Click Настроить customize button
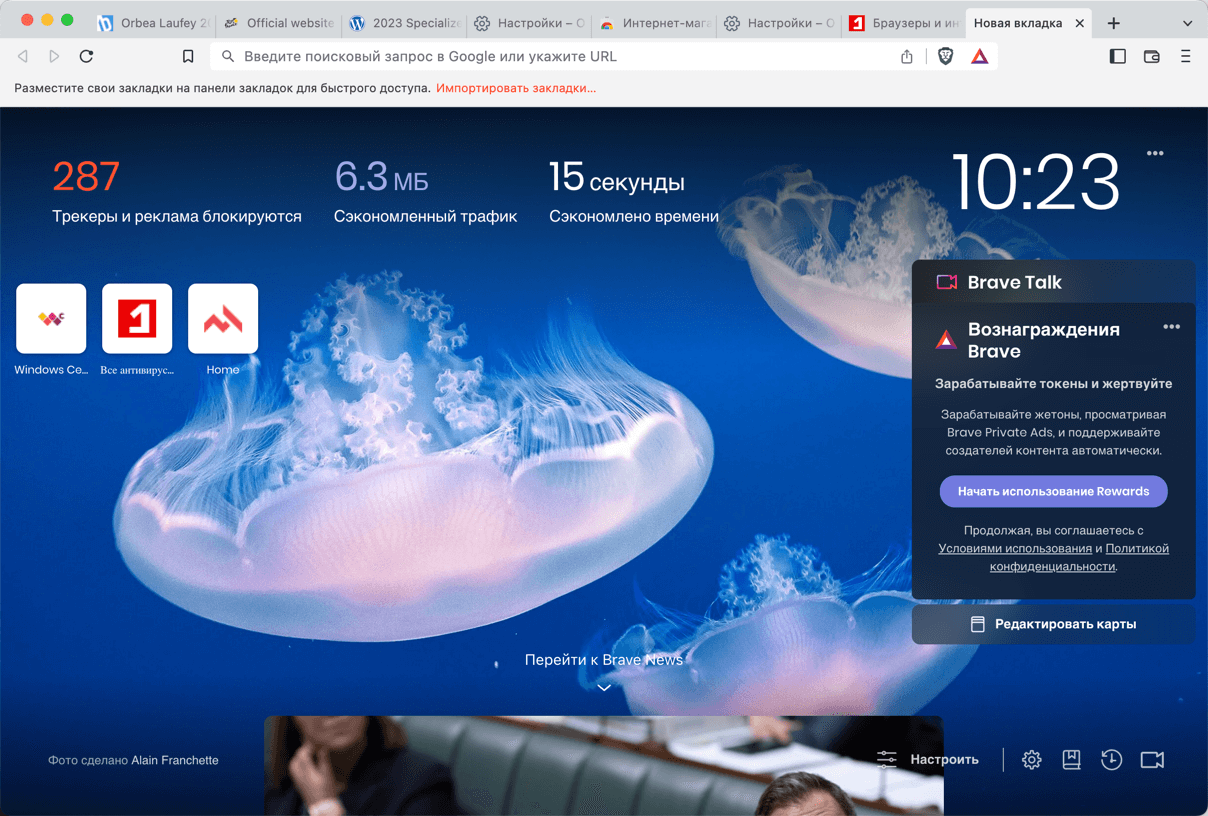 pyautogui.click(x=928, y=760)
